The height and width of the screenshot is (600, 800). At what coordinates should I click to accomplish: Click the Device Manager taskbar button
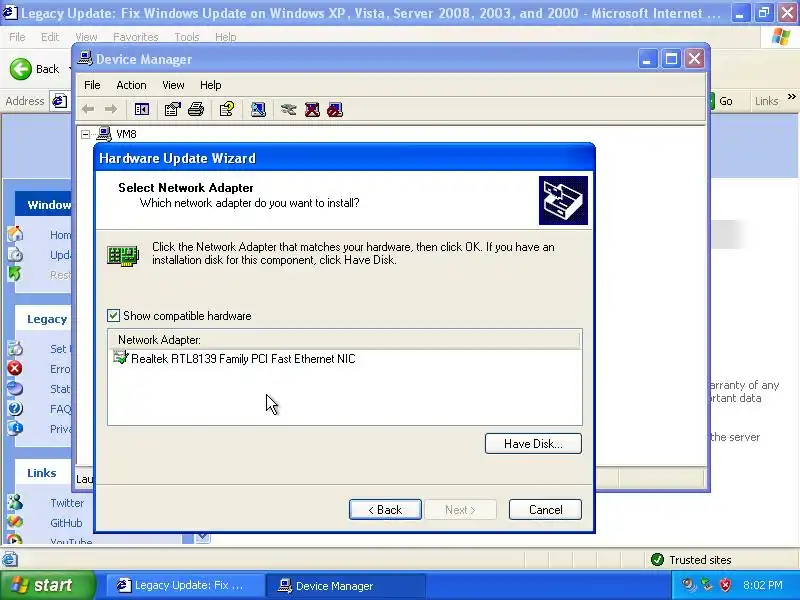346,585
